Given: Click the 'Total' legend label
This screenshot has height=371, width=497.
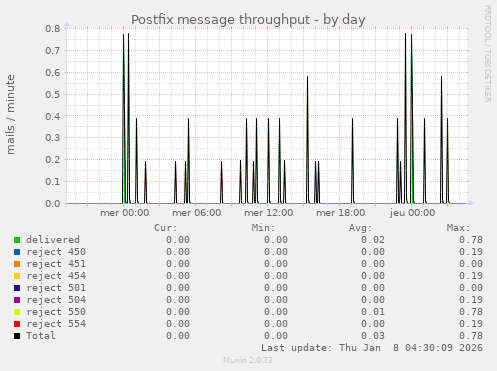Looking at the screenshot, I should (41, 336).
